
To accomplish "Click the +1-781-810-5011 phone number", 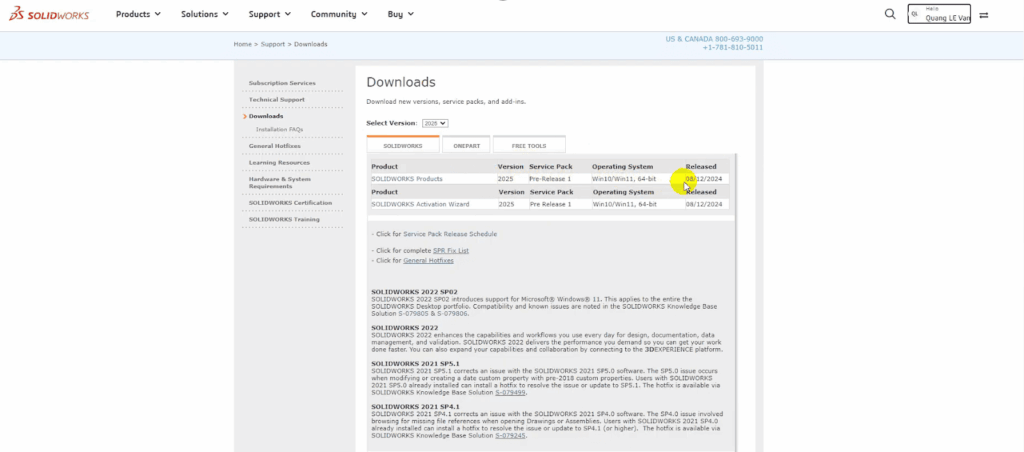I will click(x=733, y=48).
